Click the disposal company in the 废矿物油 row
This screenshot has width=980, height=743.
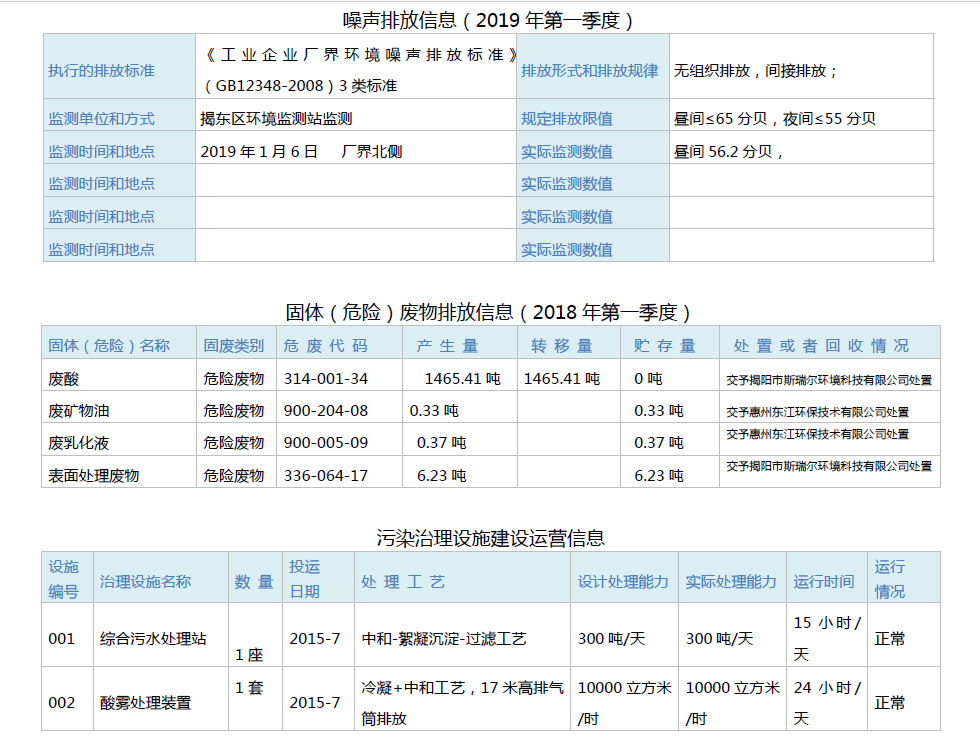[x=818, y=412]
